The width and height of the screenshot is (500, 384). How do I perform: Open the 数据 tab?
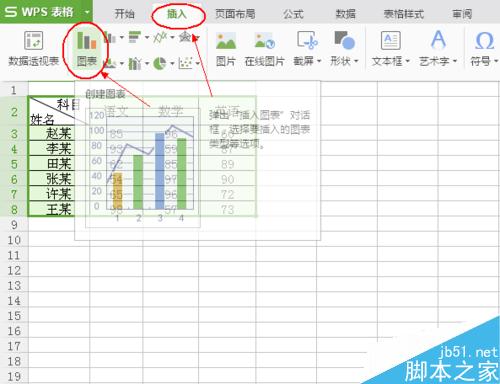(x=345, y=14)
